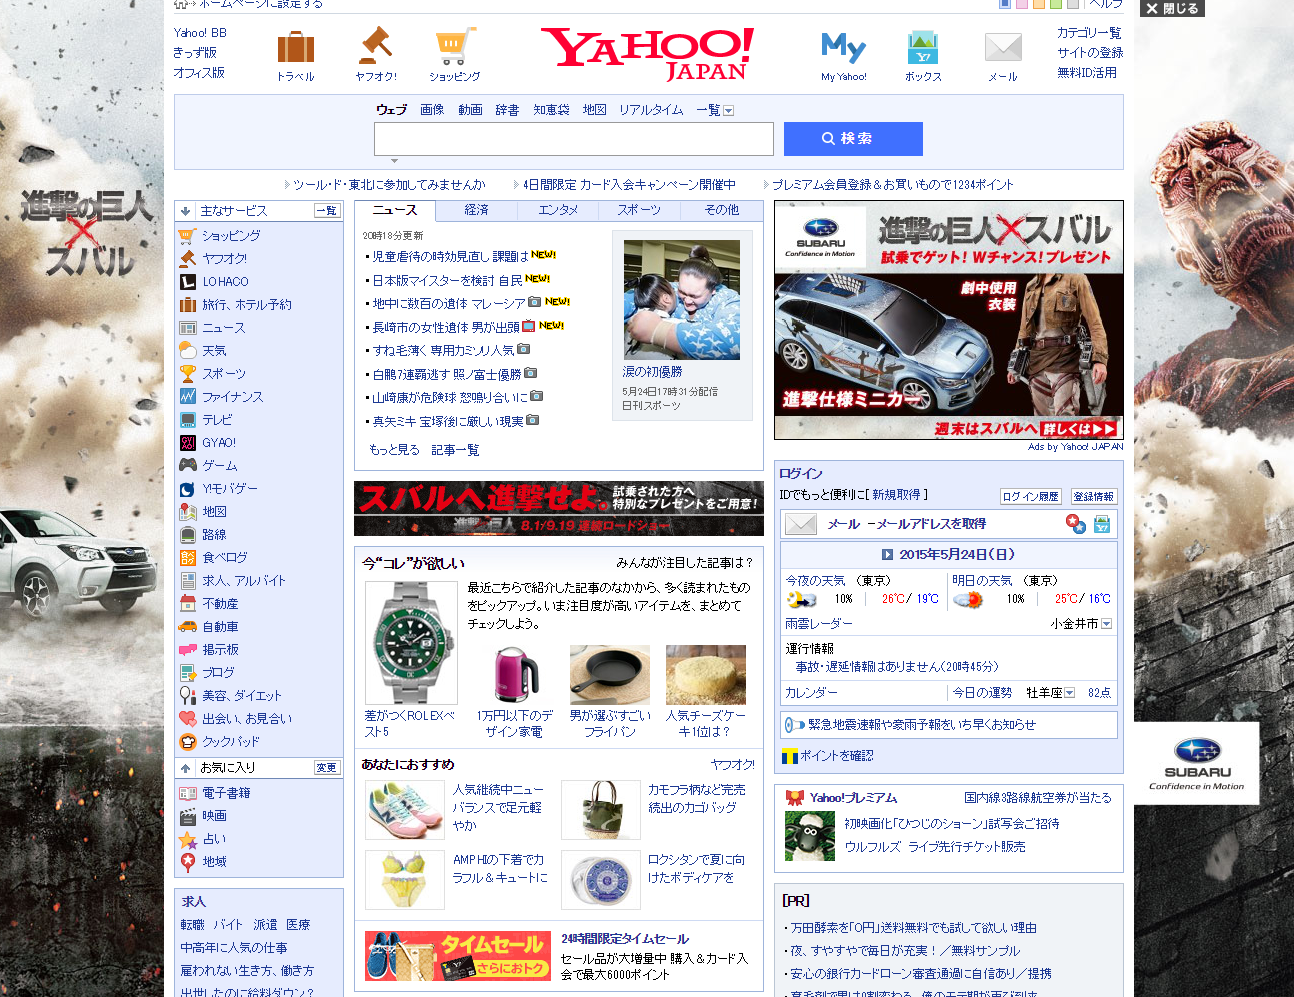1294x997 pixels.
Task: Open the sumo wrestler news photo
Action: click(x=682, y=300)
